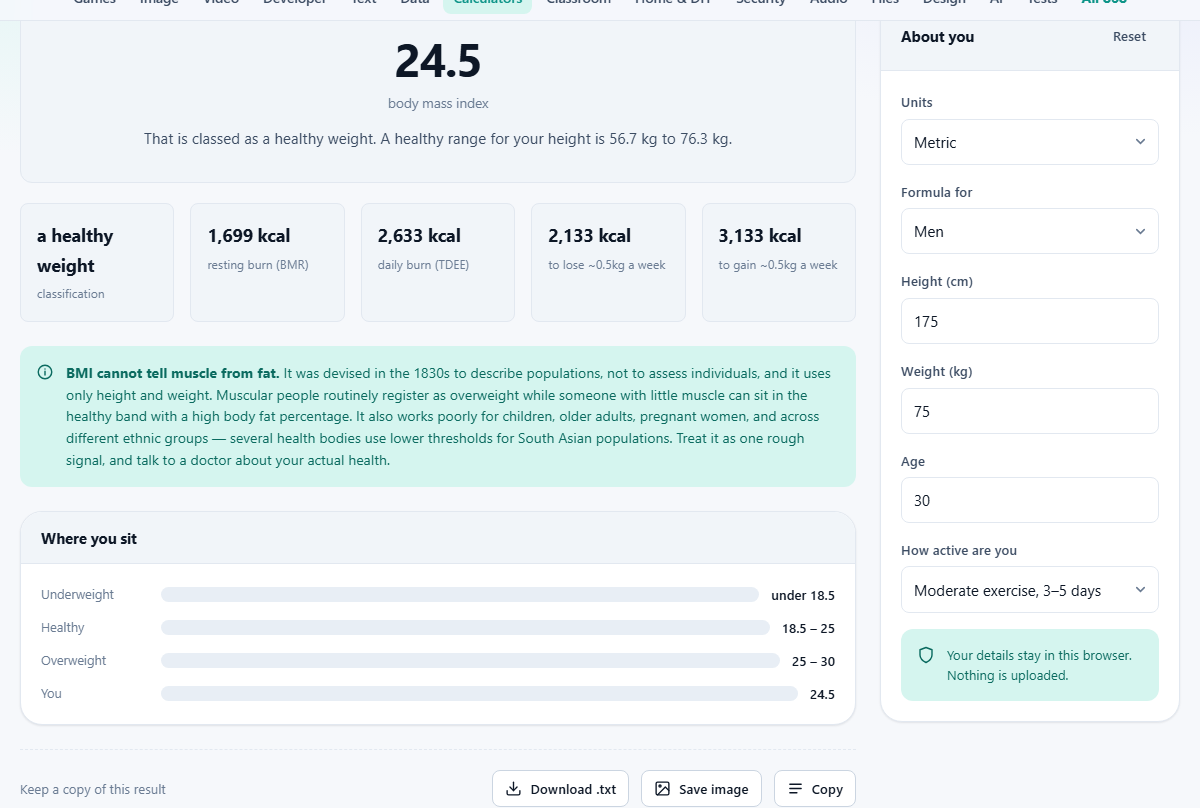
Task: Click the Keep a copy of this result text
Action: coord(93,790)
